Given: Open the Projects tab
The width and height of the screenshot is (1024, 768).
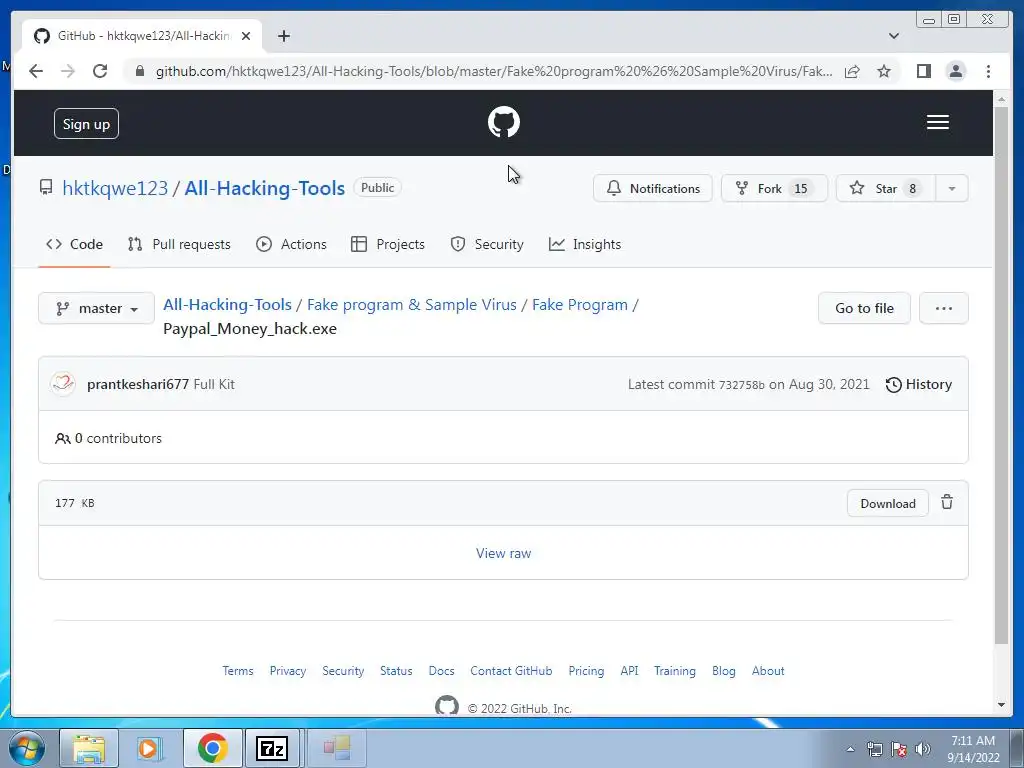Looking at the screenshot, I should point(388,244).
